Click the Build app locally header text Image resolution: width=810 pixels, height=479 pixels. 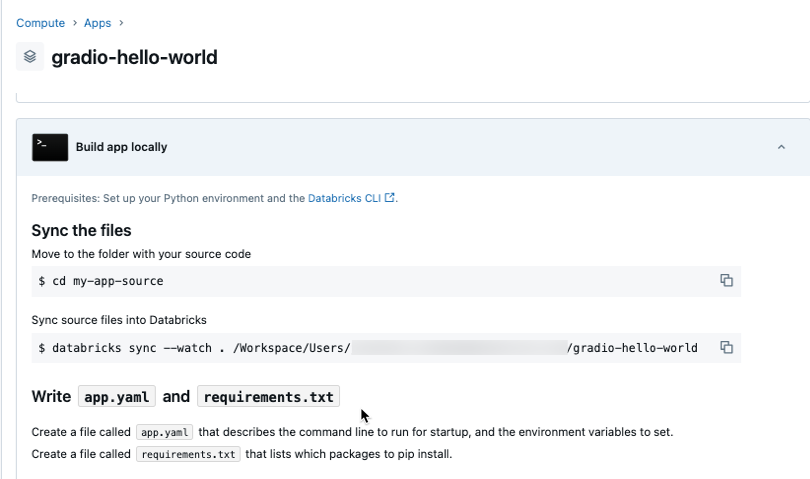[x=121, y=147]
